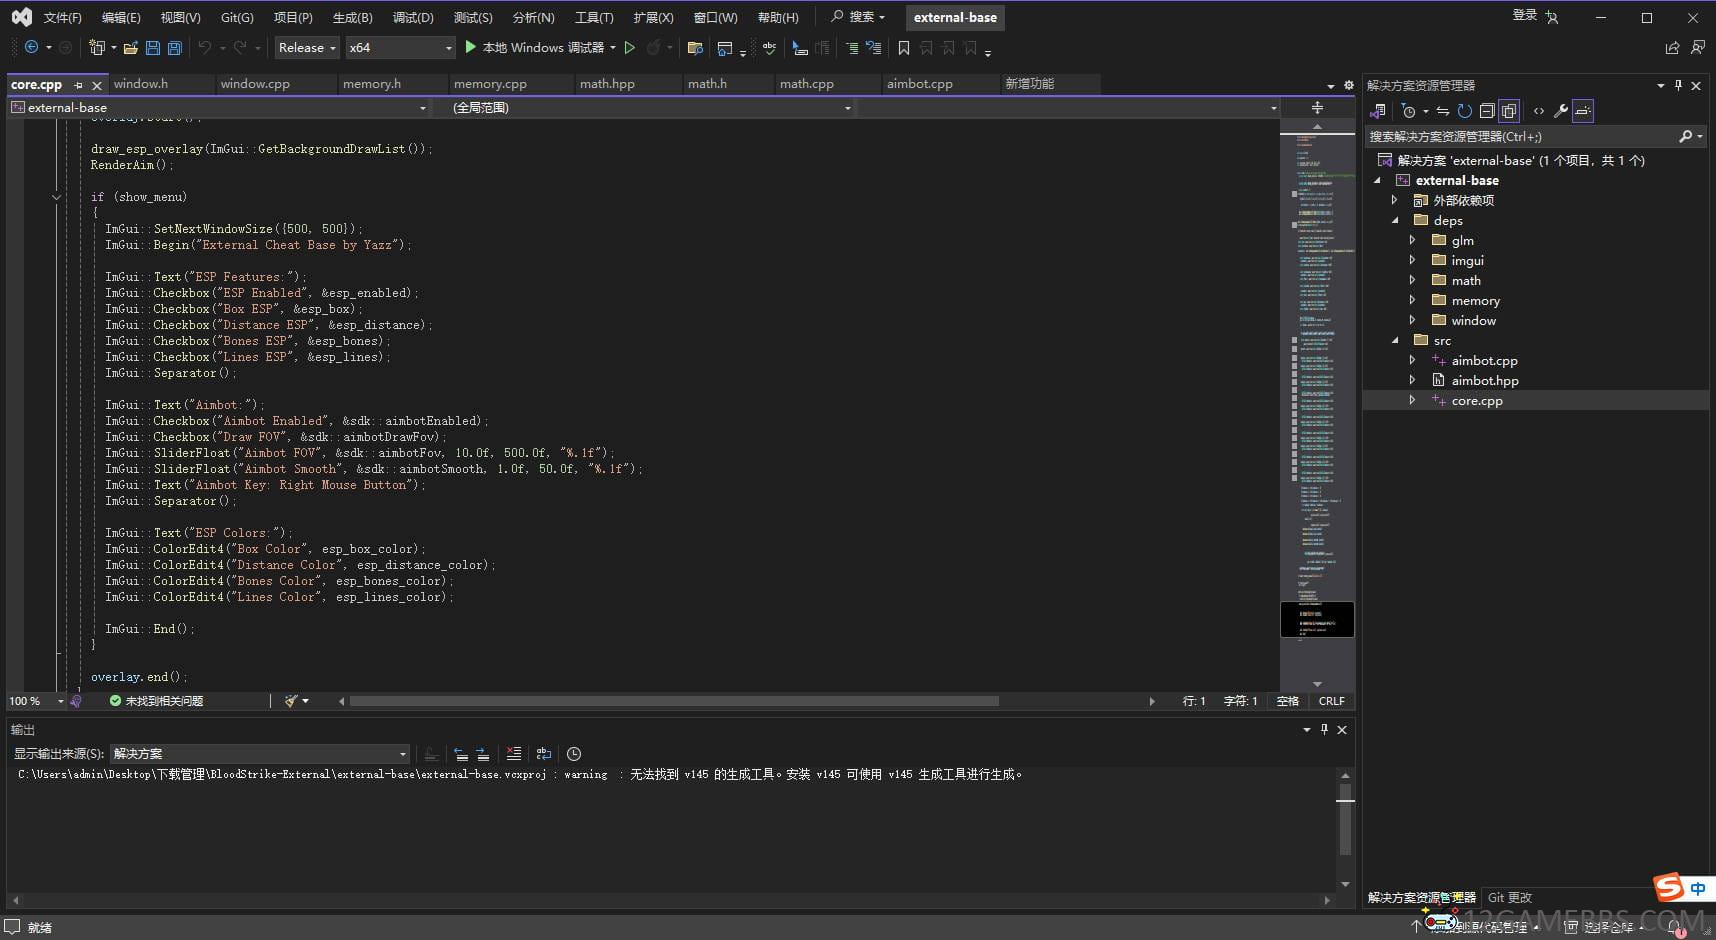Click the 登录 sign-in link
The image size is (1716, 940).
coord(1524,15)
